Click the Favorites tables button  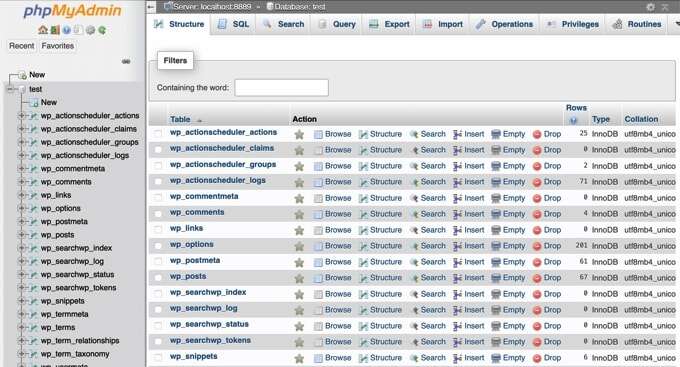point(58,46)
